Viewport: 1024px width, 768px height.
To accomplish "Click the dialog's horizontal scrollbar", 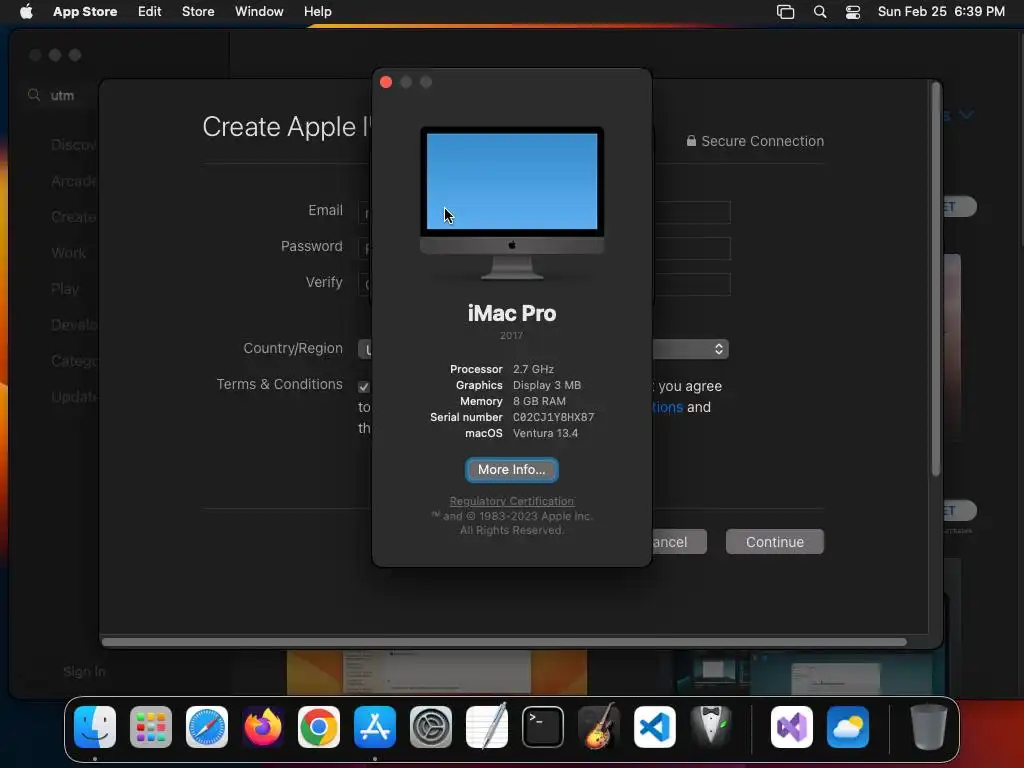I will 504,641.
